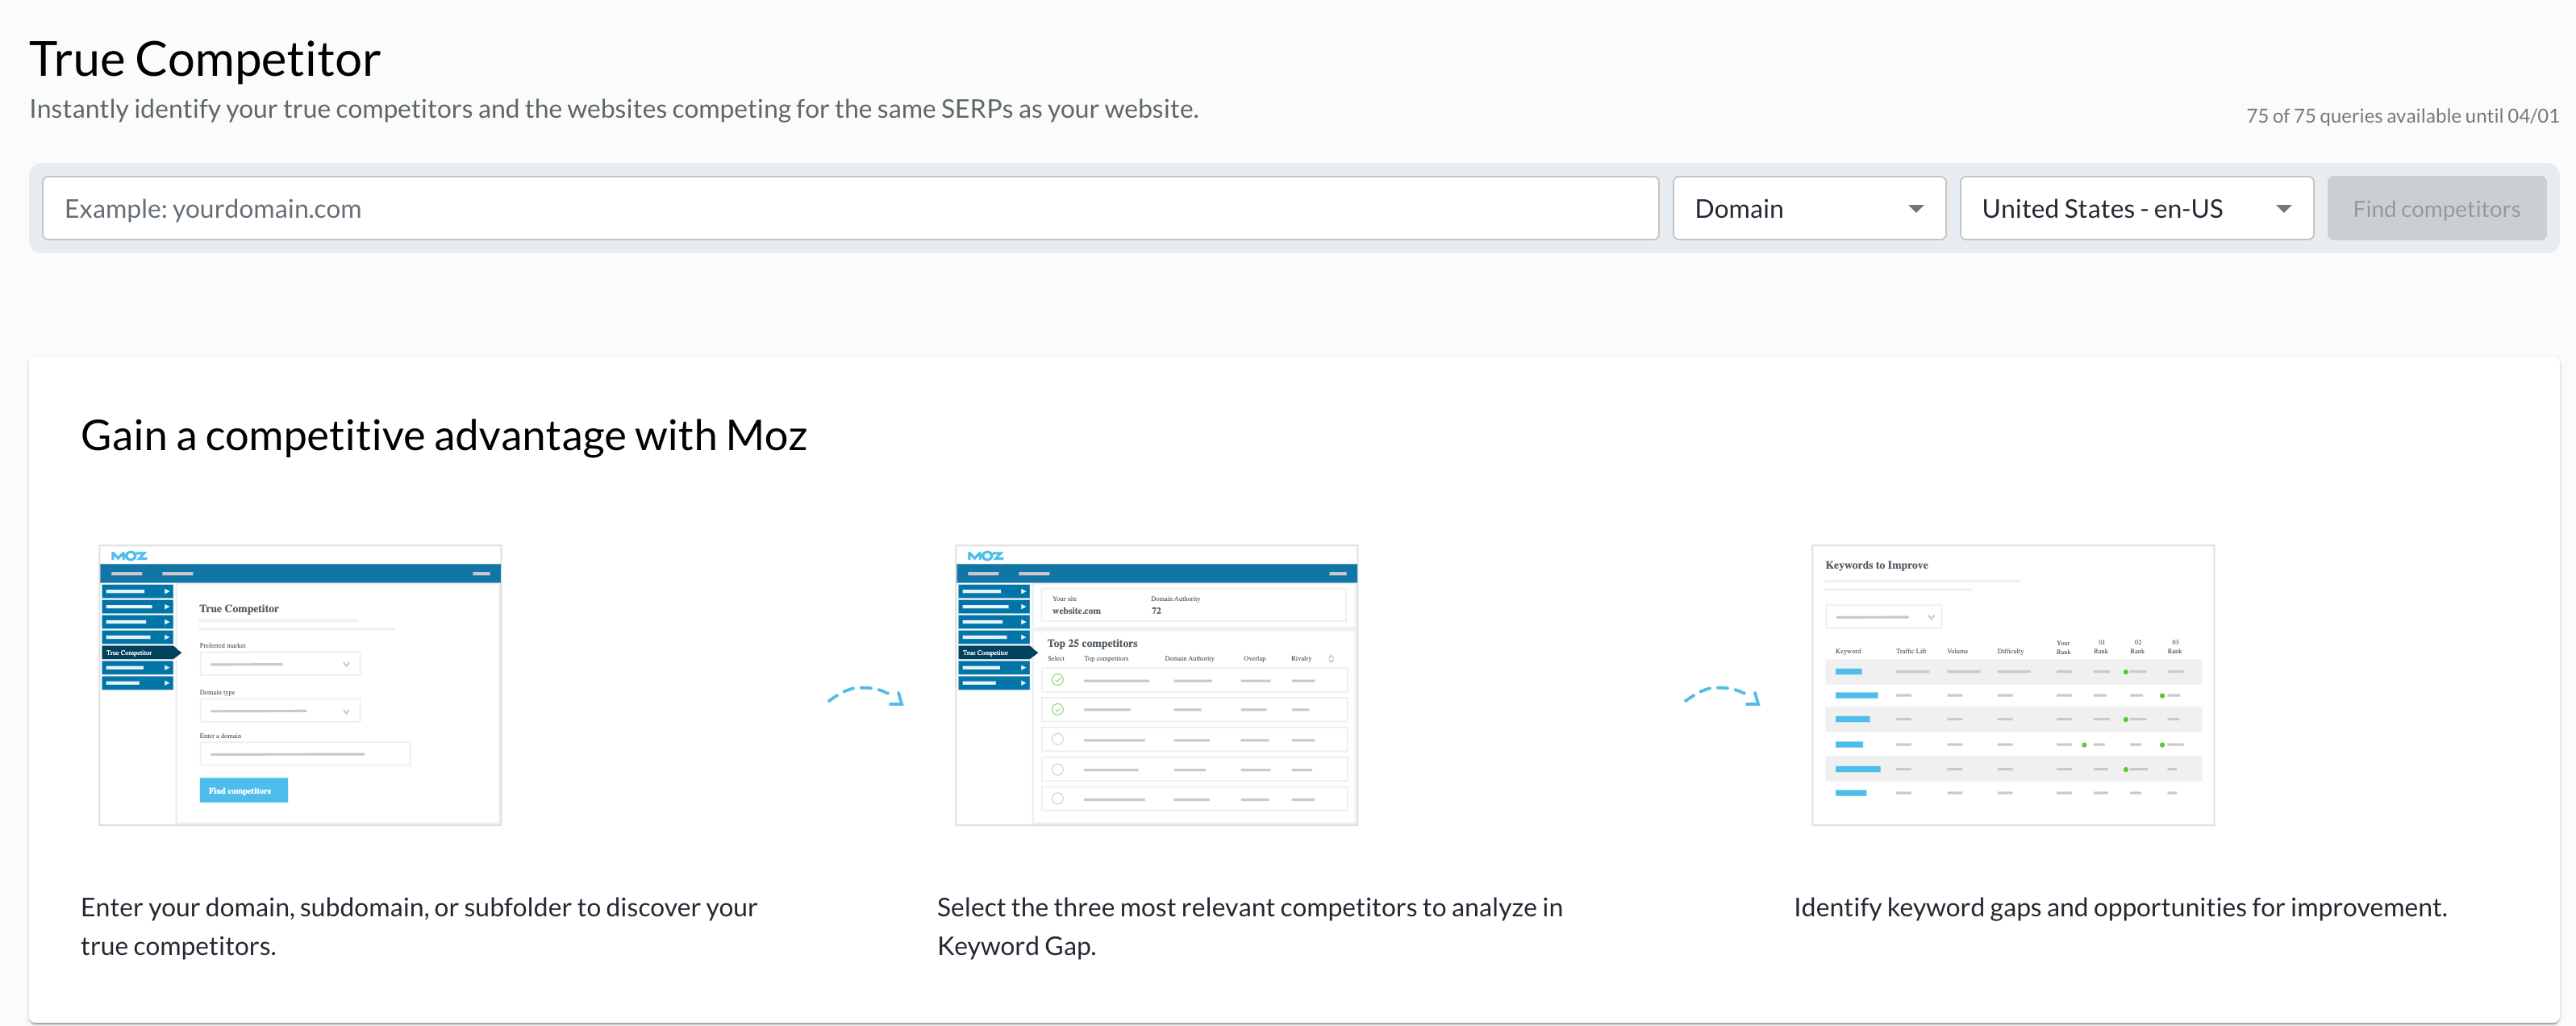This screenshot has width=2576, height=1026.
Task: Select the third competitor's empty circle
Action: click(x=1058, y=739)
